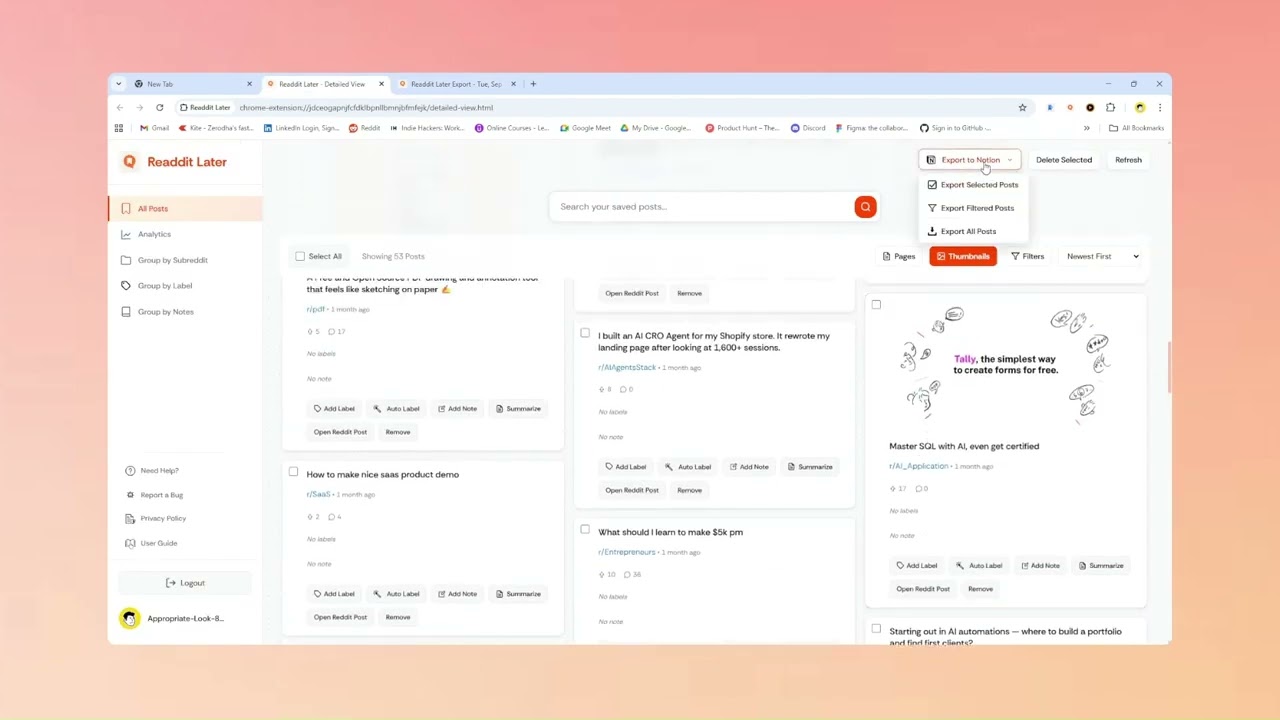
Task: Open the r/AIAgentsStack subreddit link
Action: tap(627, 368)
